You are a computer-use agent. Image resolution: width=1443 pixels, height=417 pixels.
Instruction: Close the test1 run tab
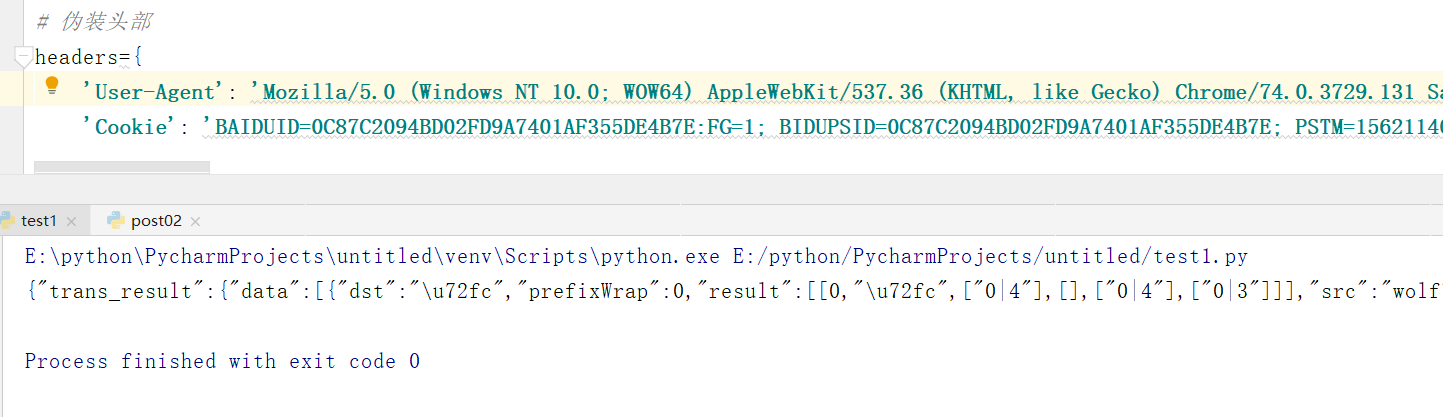click(x=71, y=222)
